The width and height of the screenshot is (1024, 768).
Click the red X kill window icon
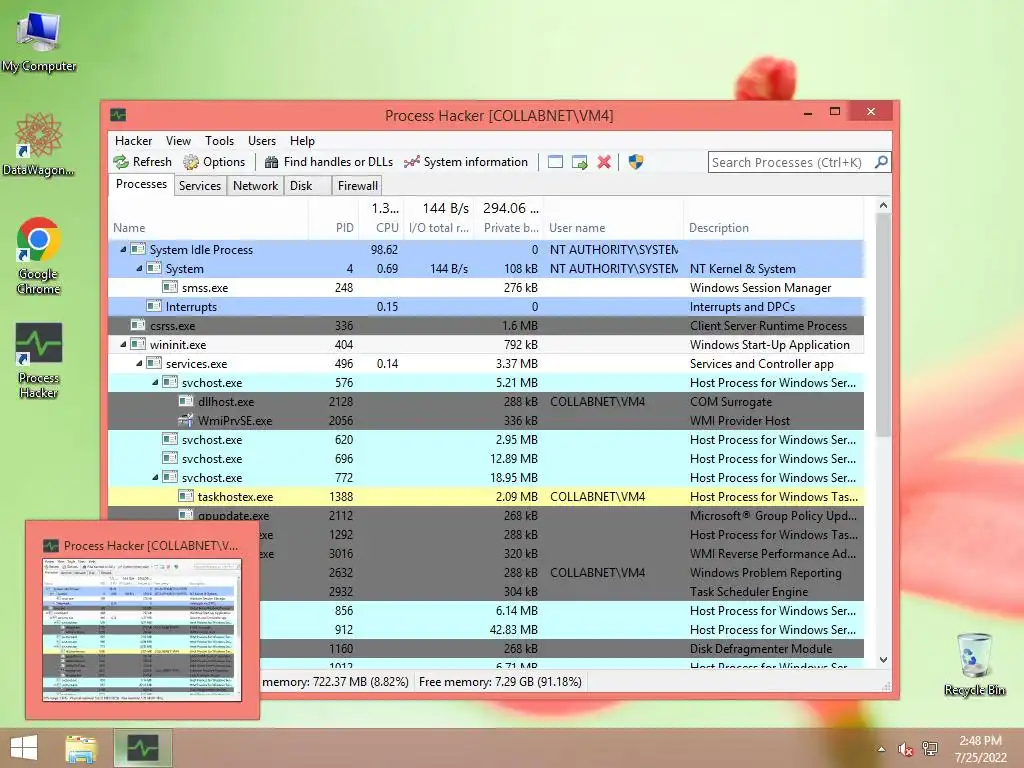point(604,162)
